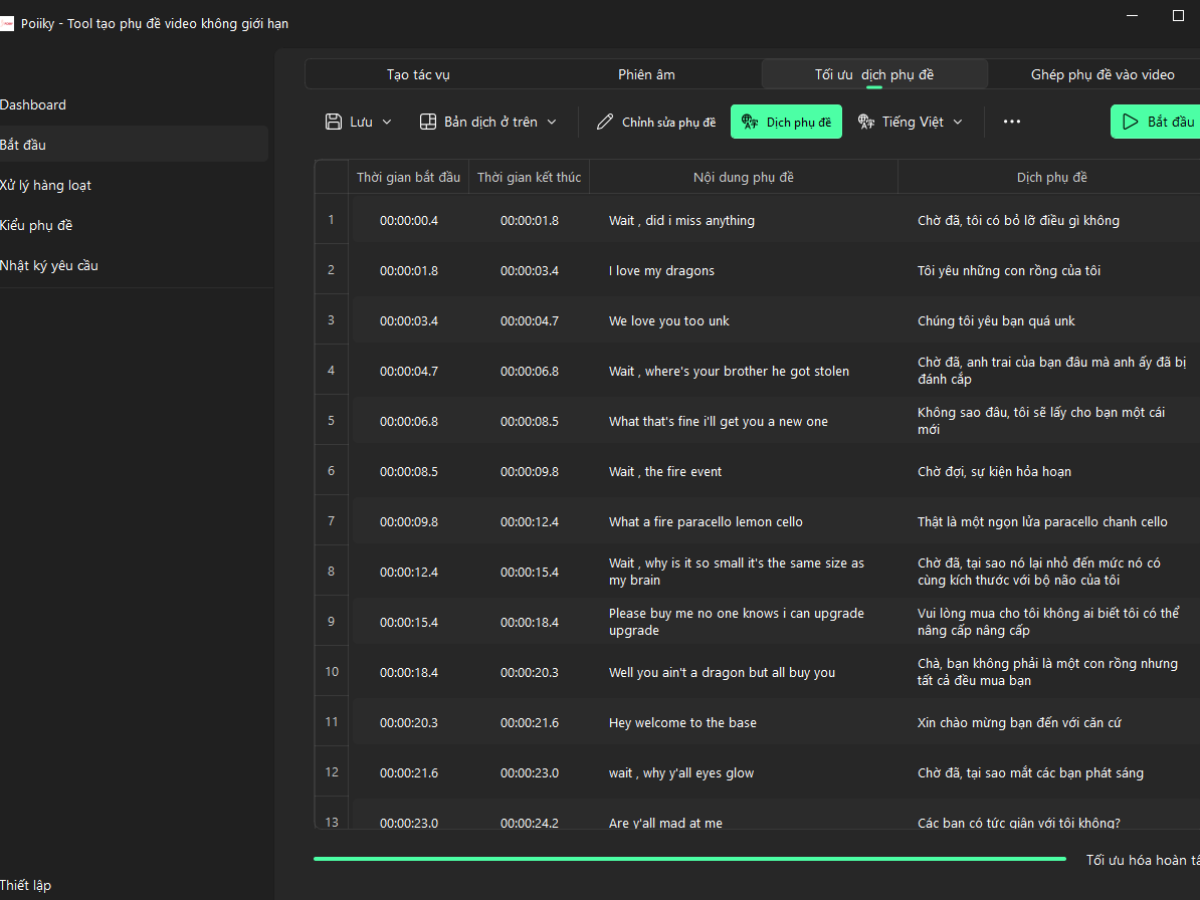Open the three-dots more options menu
Image resolution: width=1200 pixels, height=900 pixels.
(1012, 122)
